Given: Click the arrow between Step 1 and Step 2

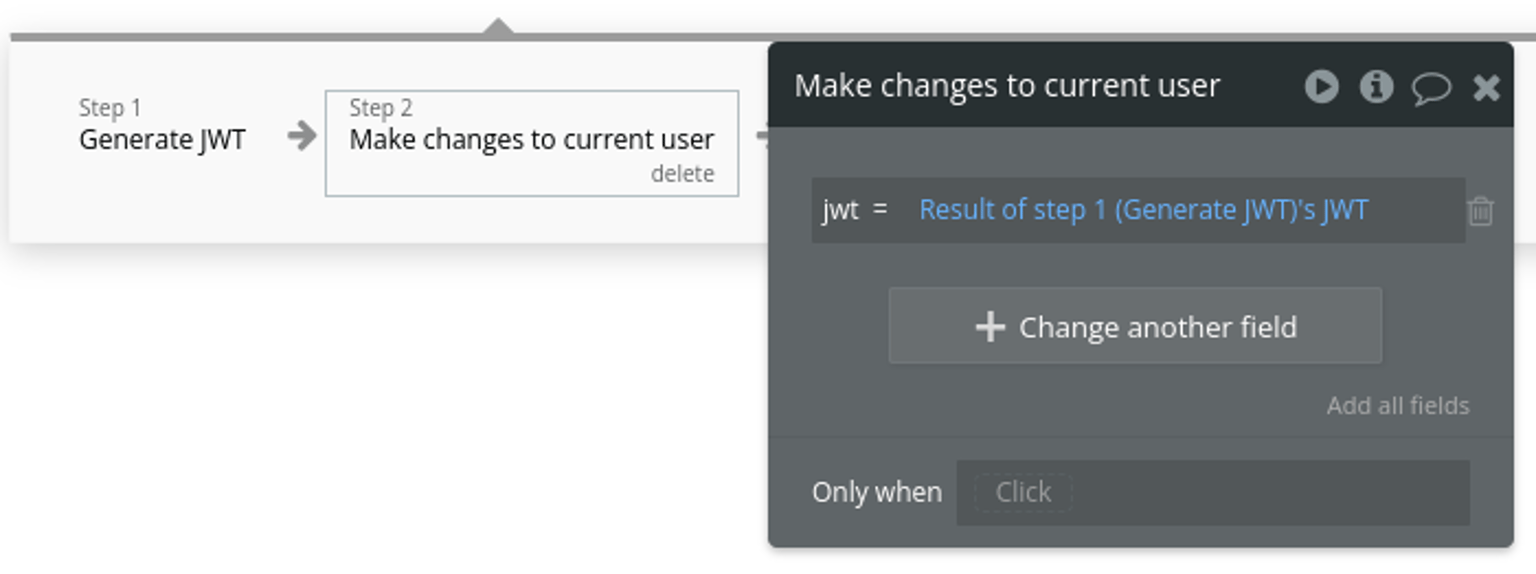Looking at the screenshot, I should pos(300,136).
